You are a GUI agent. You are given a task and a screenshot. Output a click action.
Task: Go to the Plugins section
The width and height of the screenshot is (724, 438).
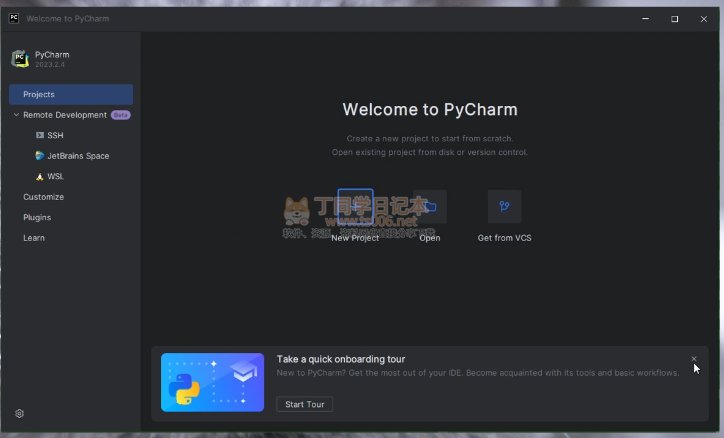tap(37, 217)
